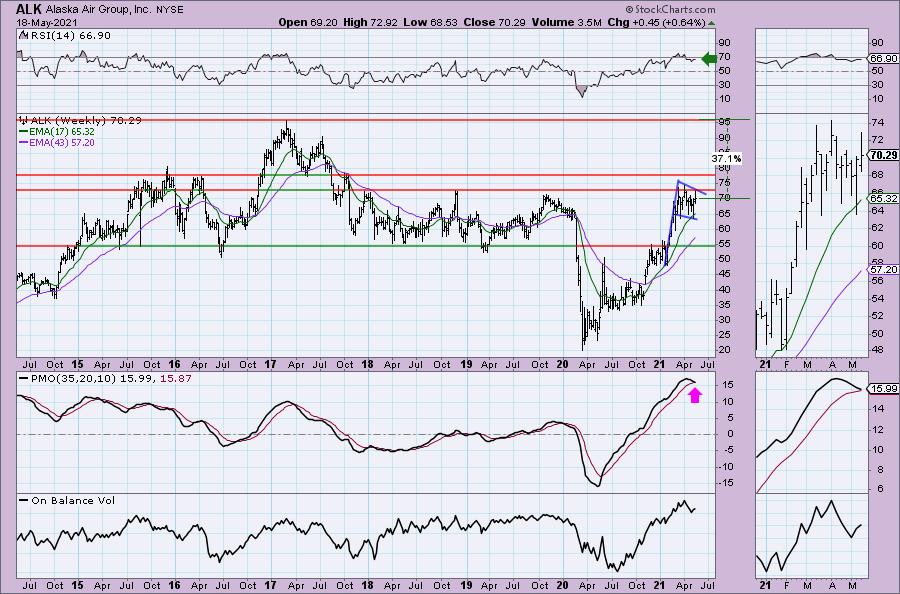The width and height of the screenshot is (900, 594).
Task: Click the On Balance Vol panel label
Action: 73,500
